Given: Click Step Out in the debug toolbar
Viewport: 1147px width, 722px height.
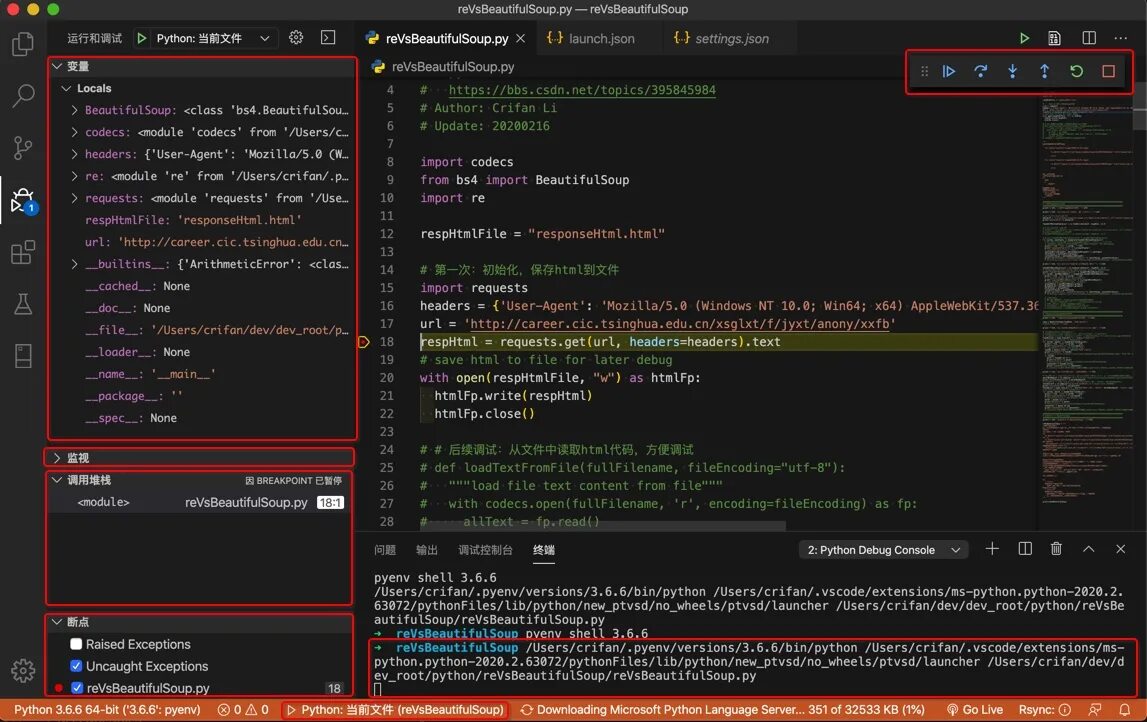Looking at the screenshot, I should (1045, 71).
